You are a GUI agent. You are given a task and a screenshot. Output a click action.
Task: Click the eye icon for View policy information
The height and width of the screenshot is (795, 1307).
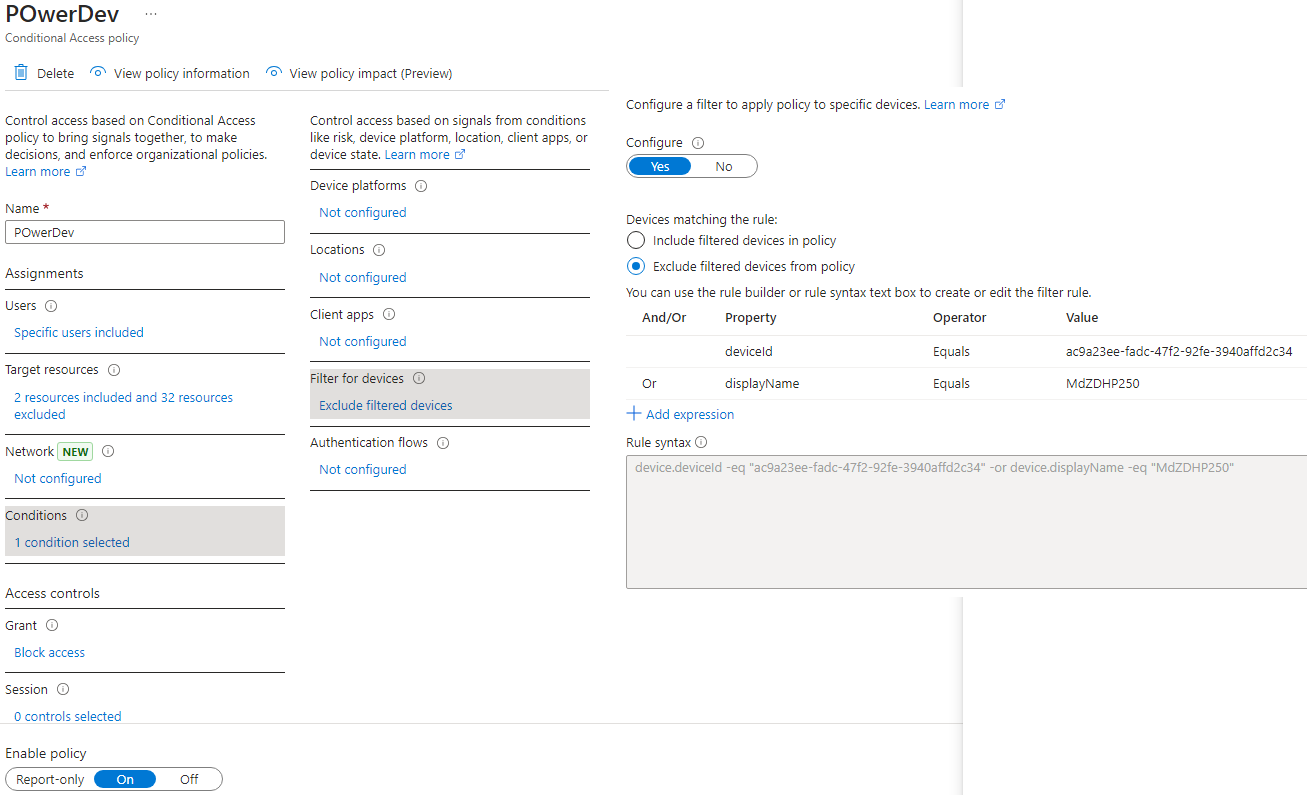[x=98, y=73]
